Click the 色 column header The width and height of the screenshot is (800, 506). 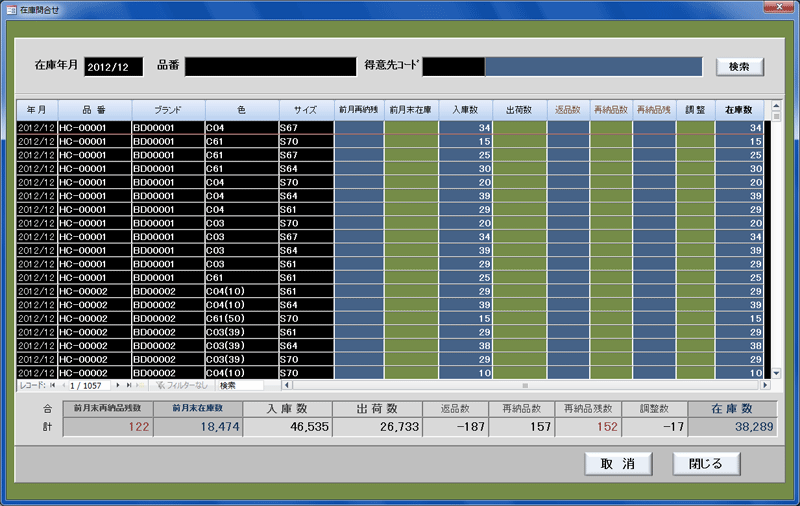click(242, 110)
